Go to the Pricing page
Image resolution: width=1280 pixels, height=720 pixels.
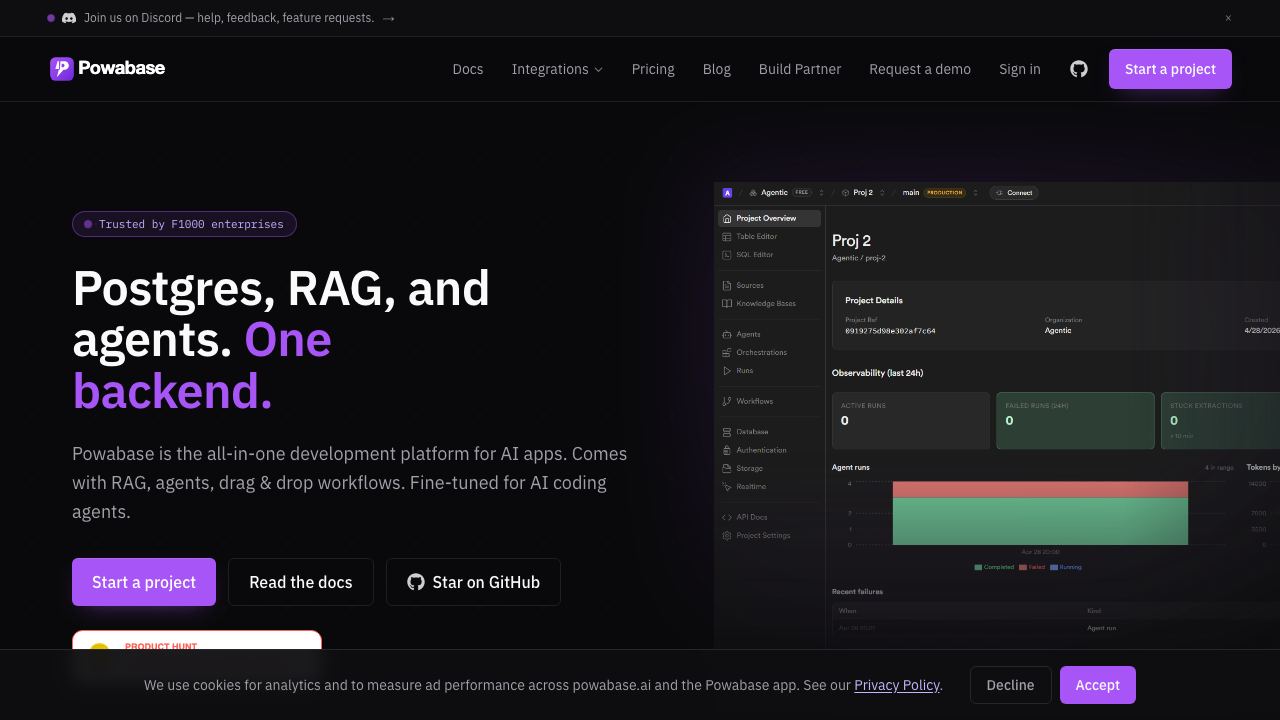pos(653,69)
